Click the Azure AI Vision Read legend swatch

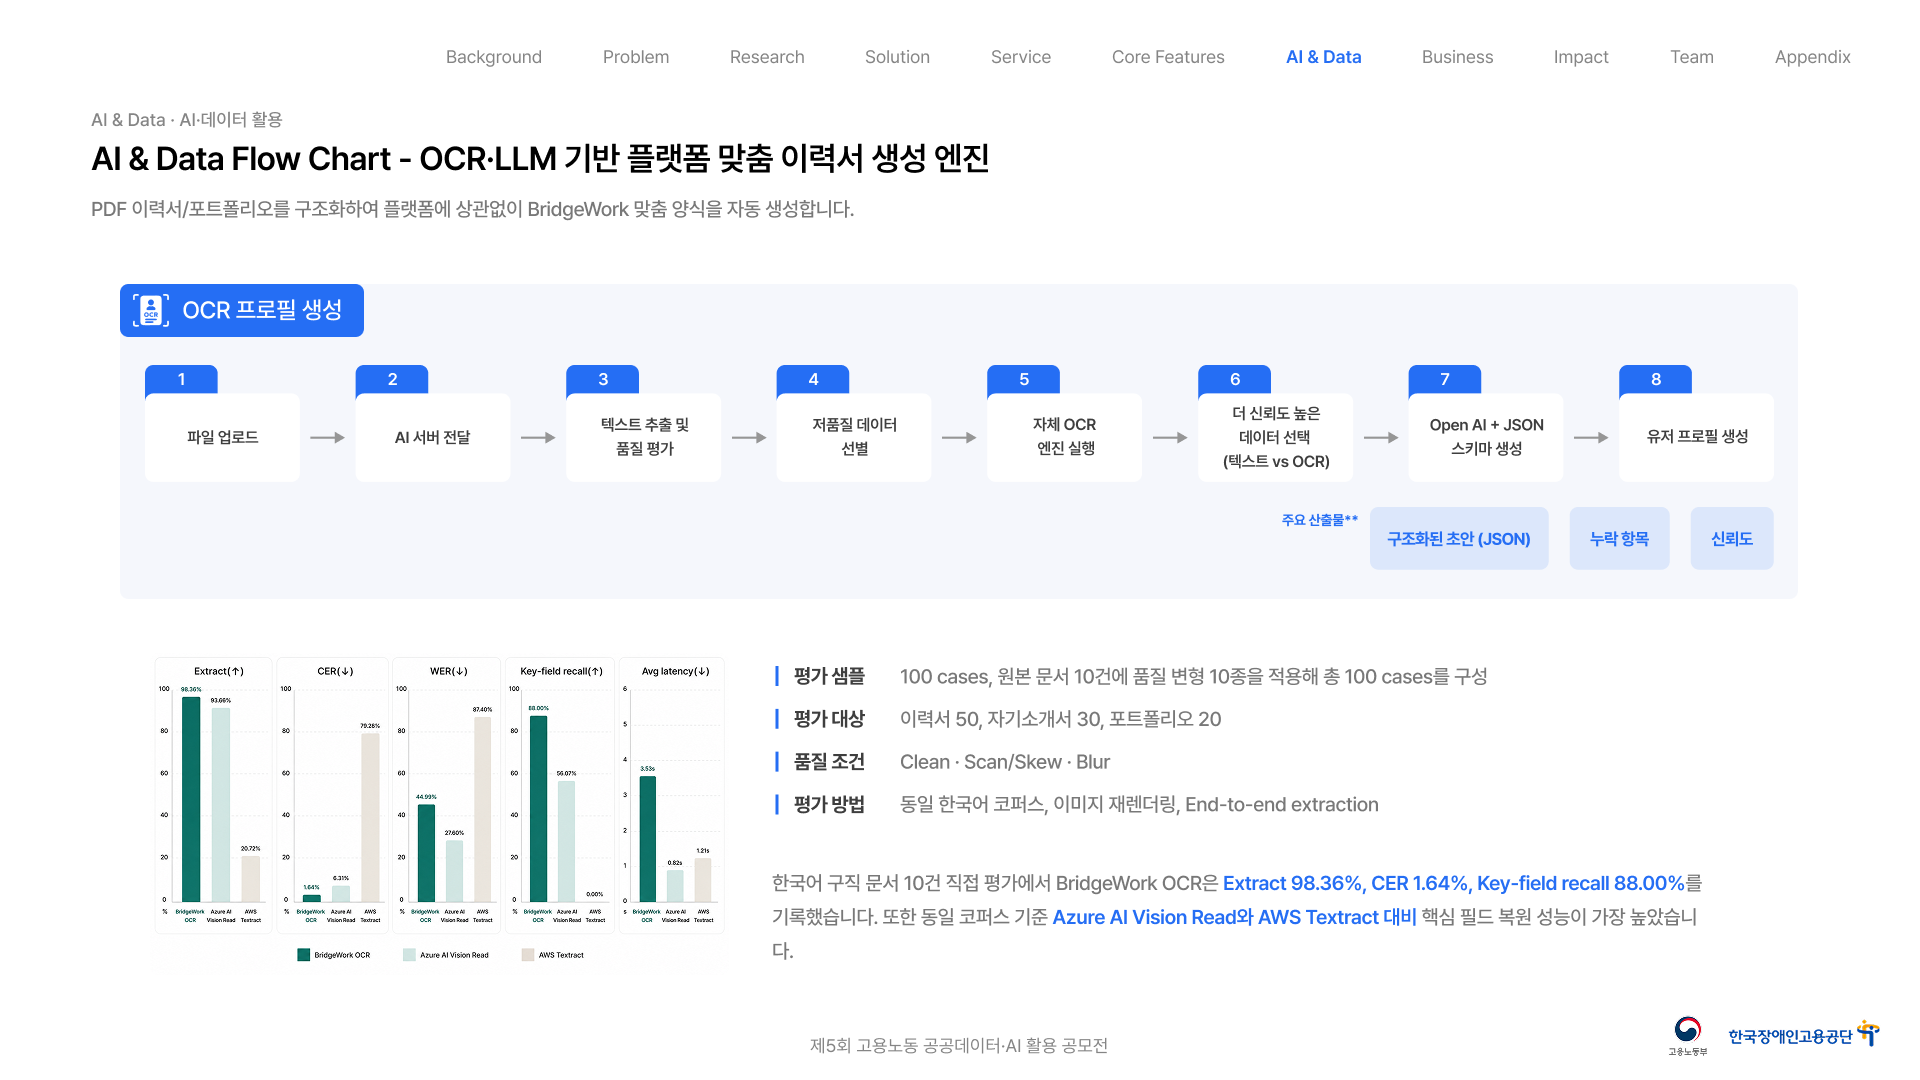pyautogui.click(x=409, y=955)
